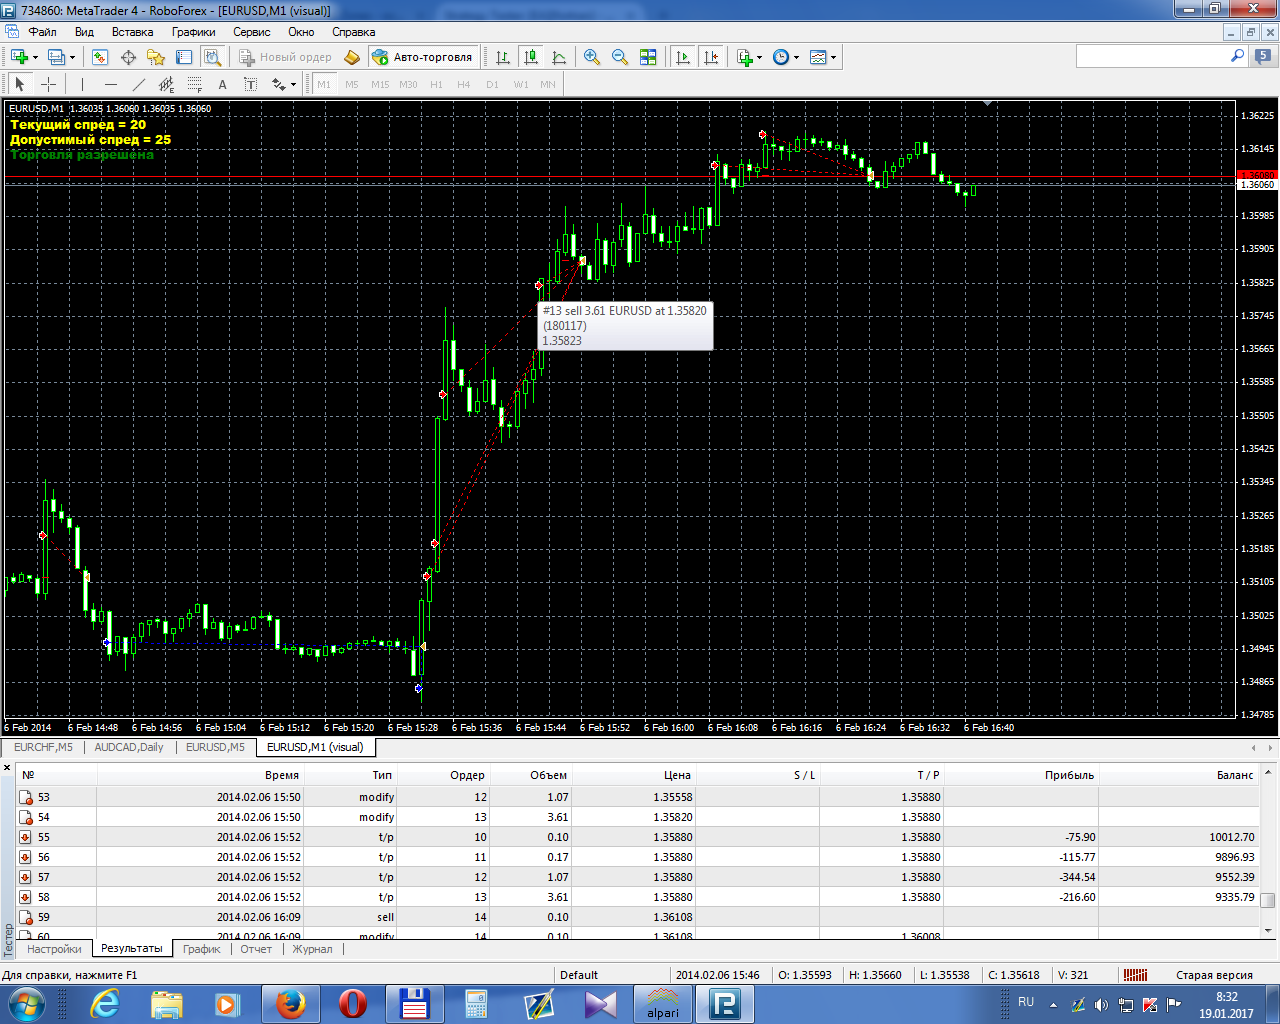The image size is (1280, 1024).
Task: Tile chart windows icon
Action: (648, 57)
